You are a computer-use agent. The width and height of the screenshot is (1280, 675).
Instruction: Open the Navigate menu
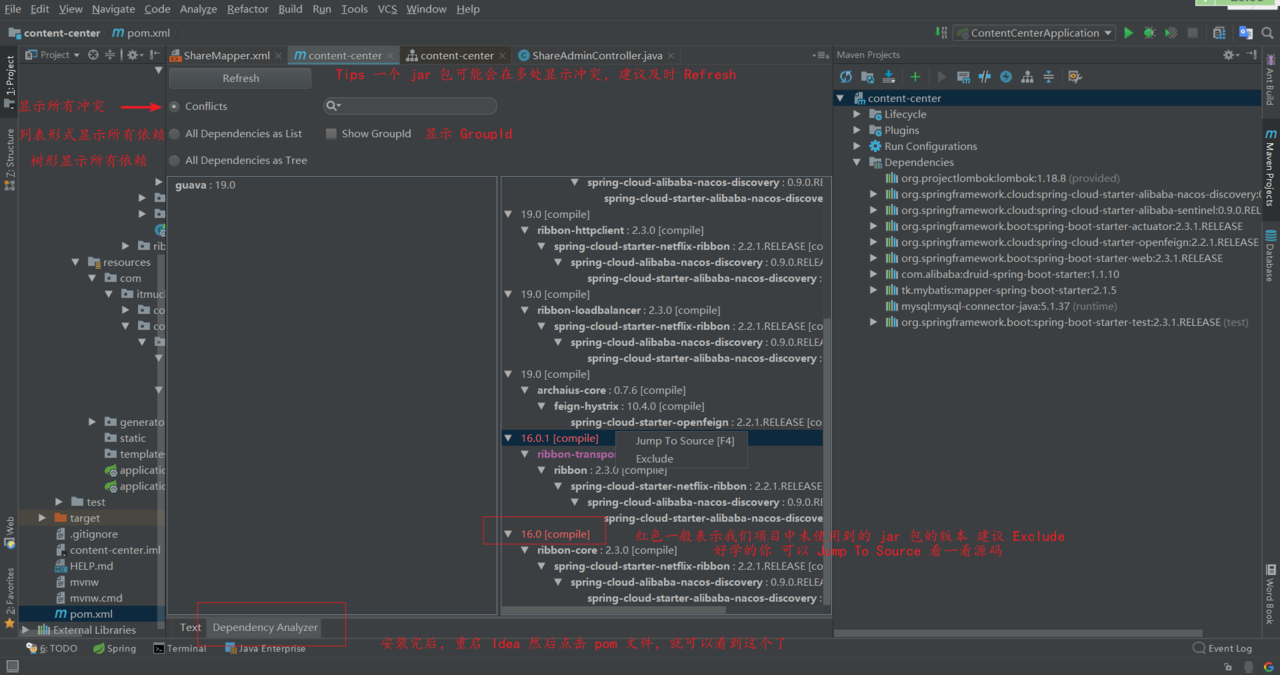tap(113, 9)
